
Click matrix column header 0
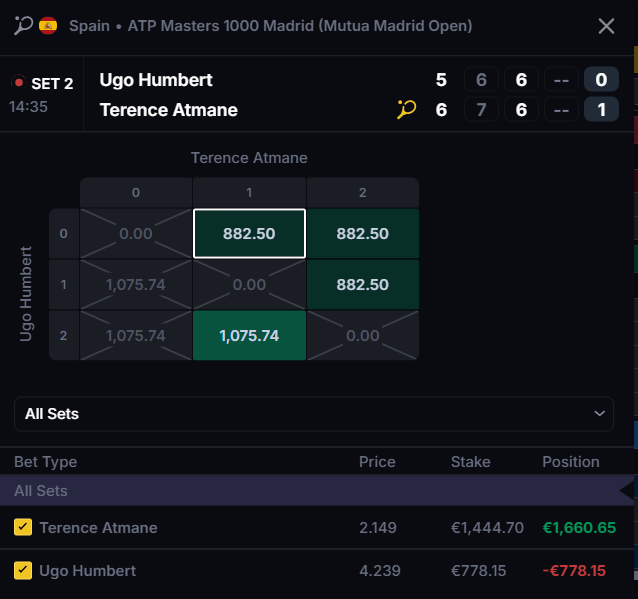tap(135, 192)
